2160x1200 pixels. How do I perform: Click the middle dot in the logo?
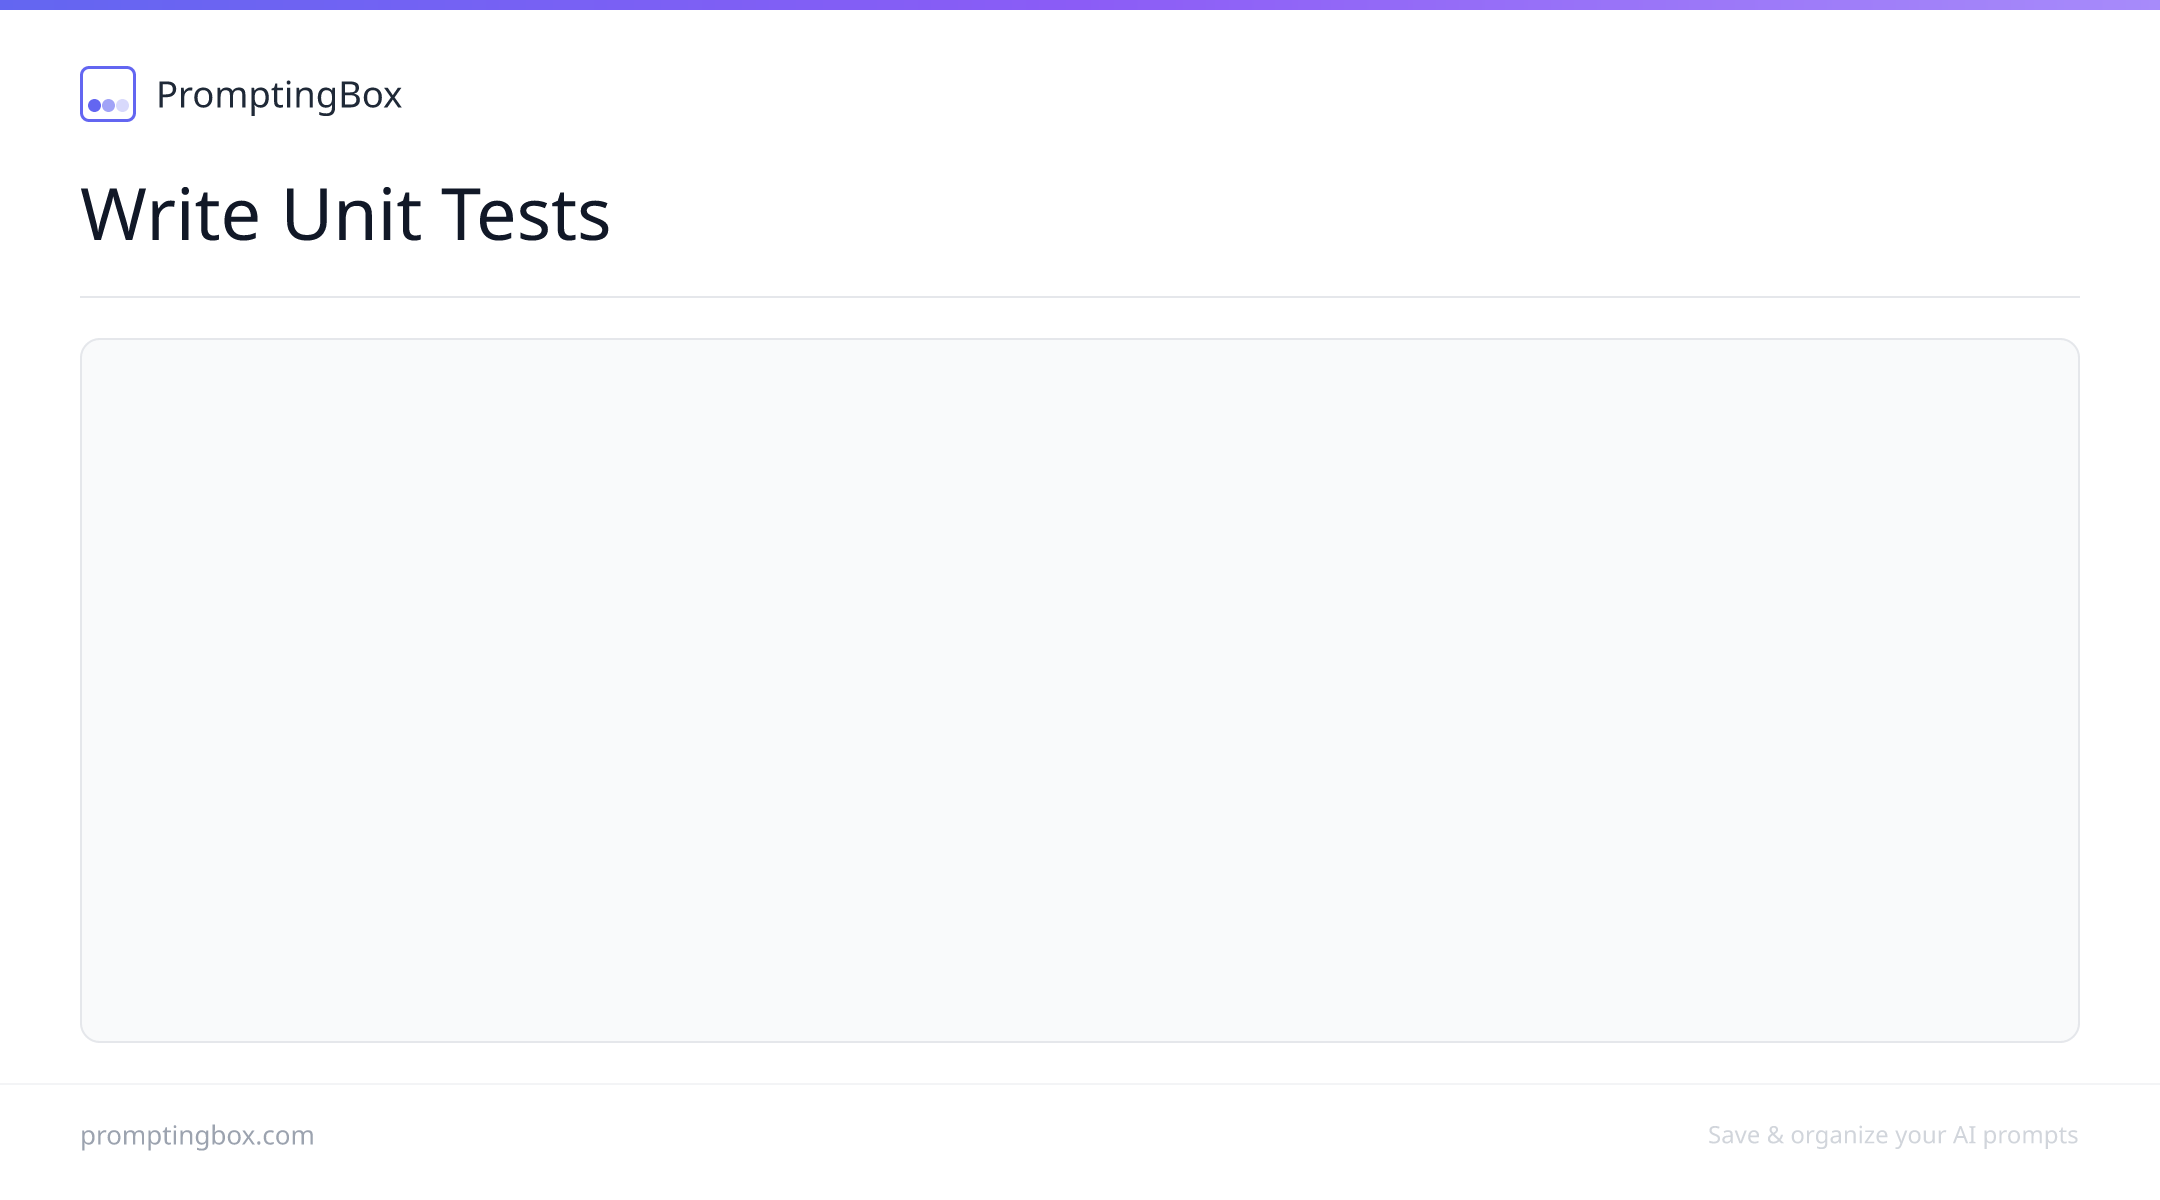pyautogui.click(x=108, y=105)
